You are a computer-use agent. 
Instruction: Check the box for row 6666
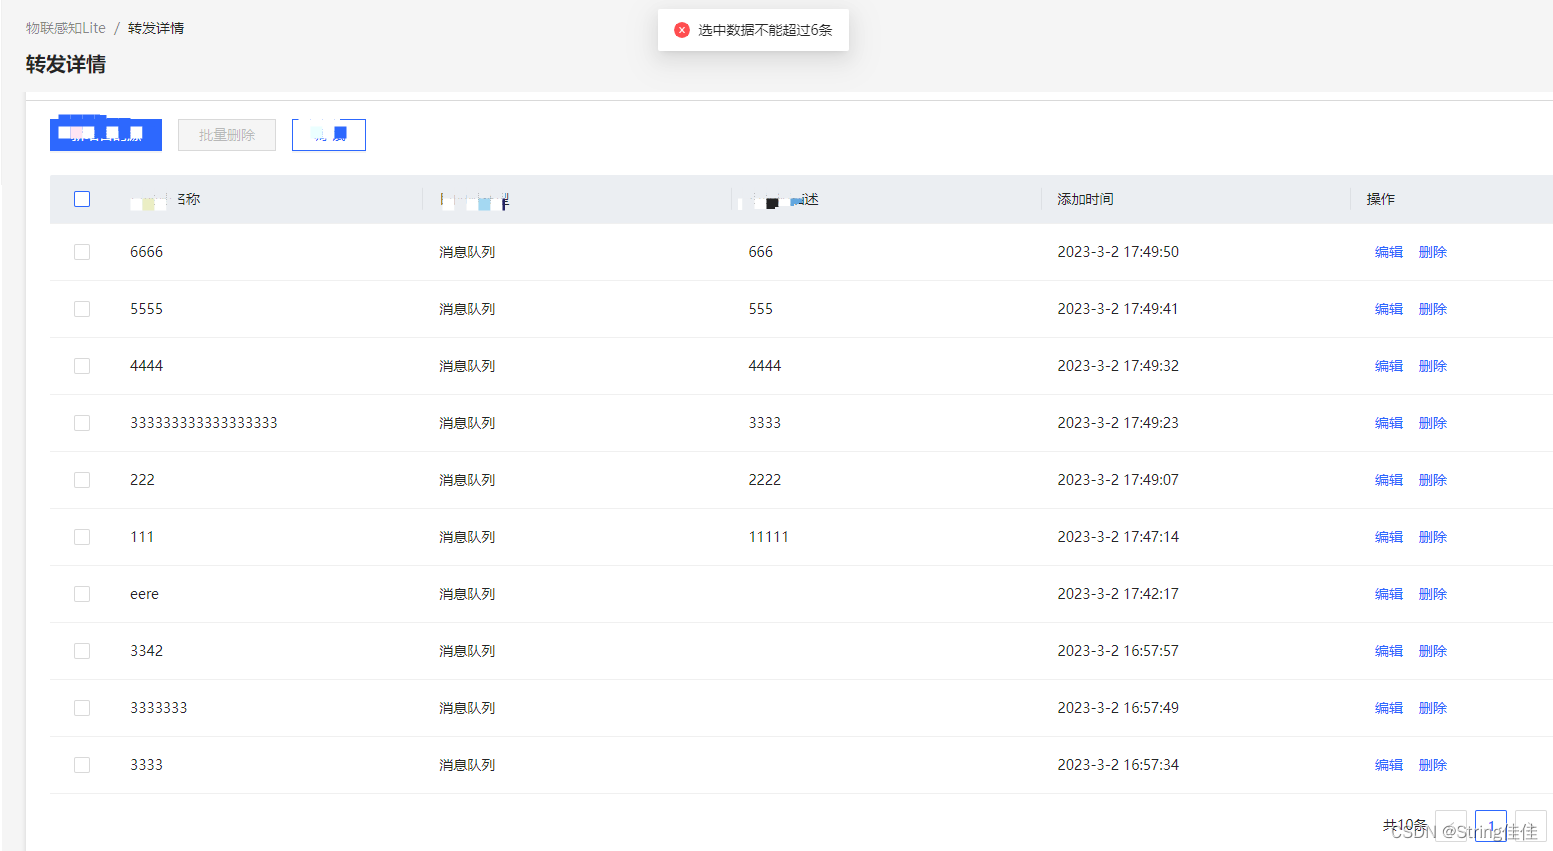[x=82, y=252]
